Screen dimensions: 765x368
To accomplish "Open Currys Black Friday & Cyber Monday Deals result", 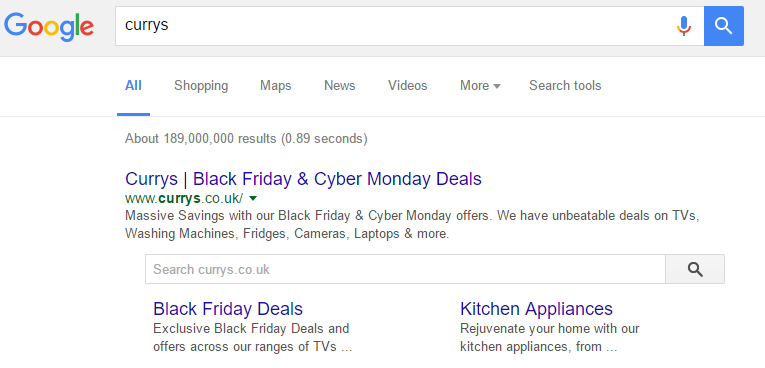I will [303, 179].
